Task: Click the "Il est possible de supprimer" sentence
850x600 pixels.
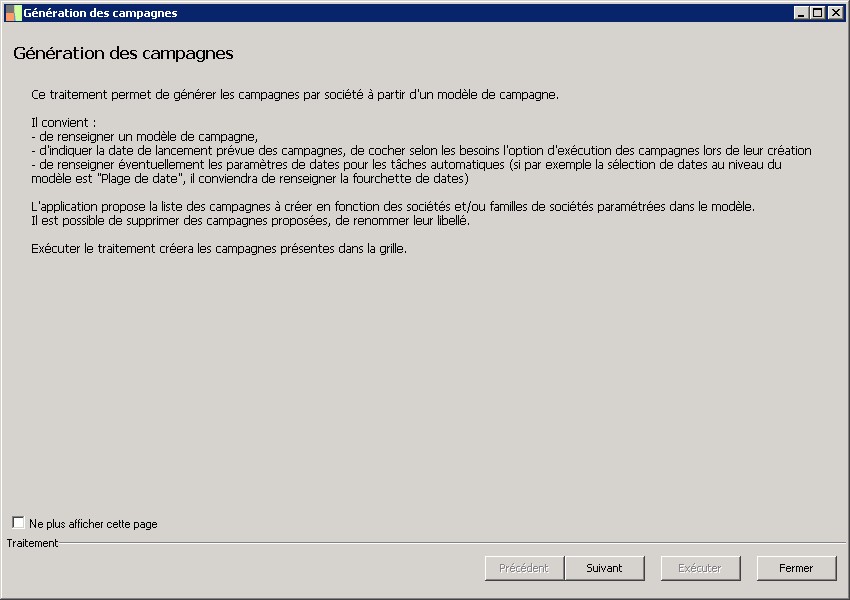Action: pyautogui.click(x=249, y=220)
